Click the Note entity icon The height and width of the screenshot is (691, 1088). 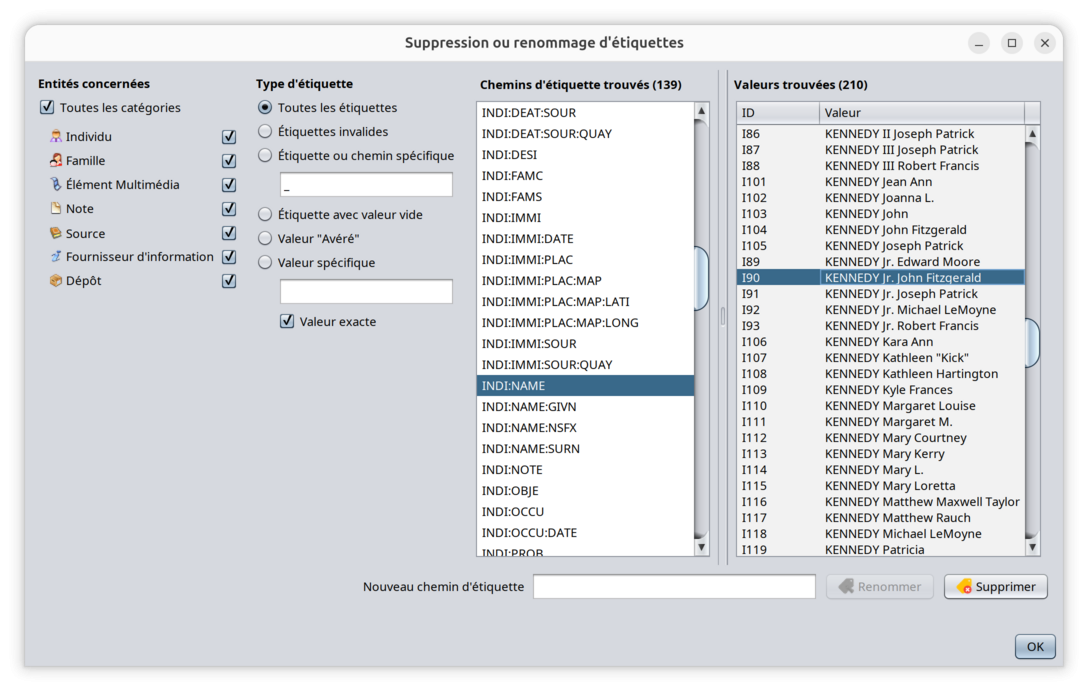[x=56, y=209]
